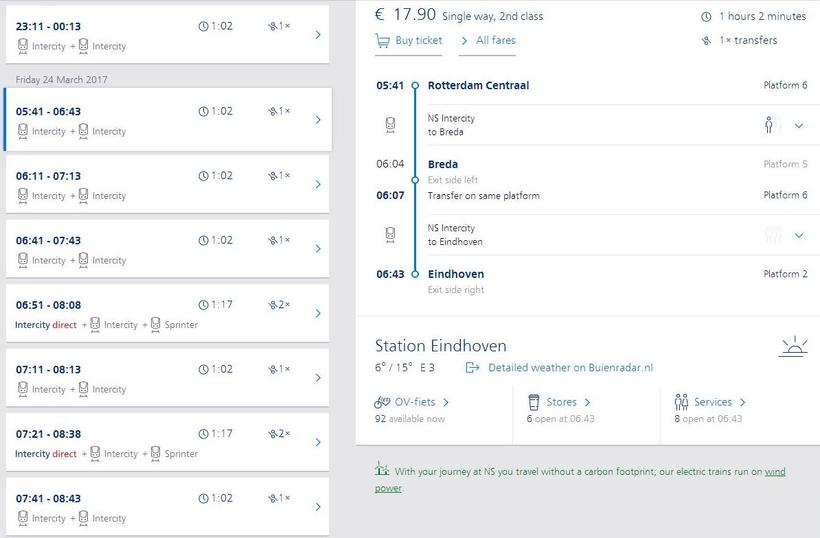The image size is (820, 538).
Task: Click the external link icon before Buienradar
Action: pyautogui.click(x=472, y=368)
